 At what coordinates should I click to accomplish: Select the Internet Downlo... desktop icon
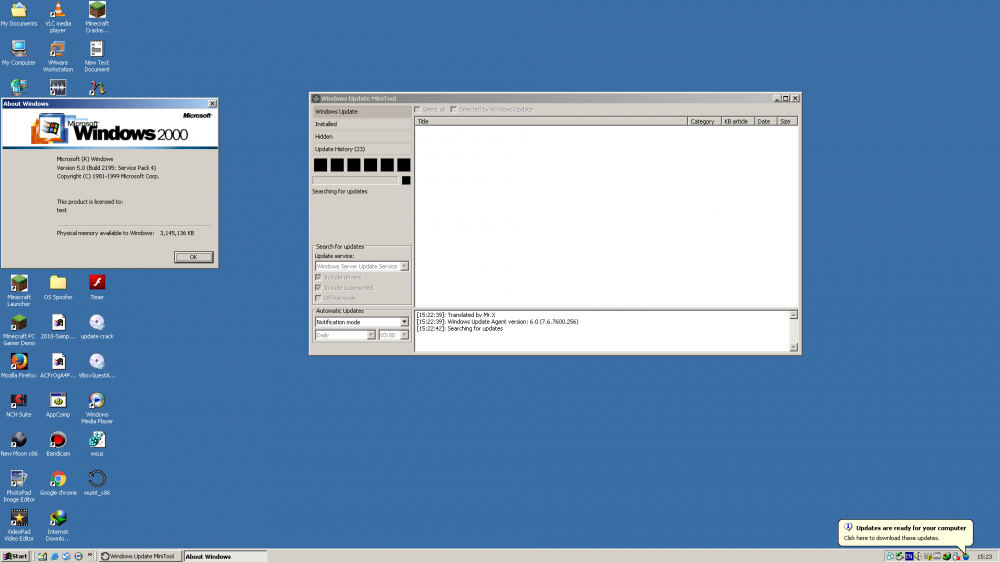(57, 525)
